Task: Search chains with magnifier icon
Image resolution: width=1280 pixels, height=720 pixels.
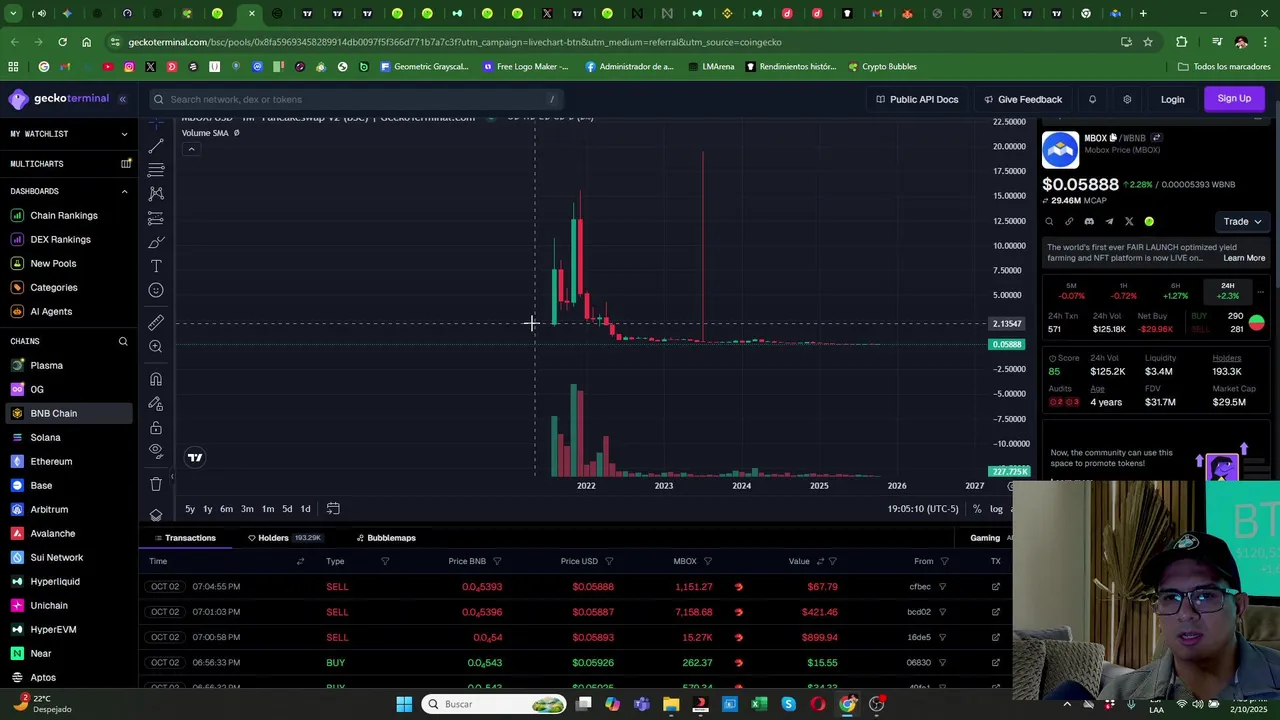Action: (123, 342)
